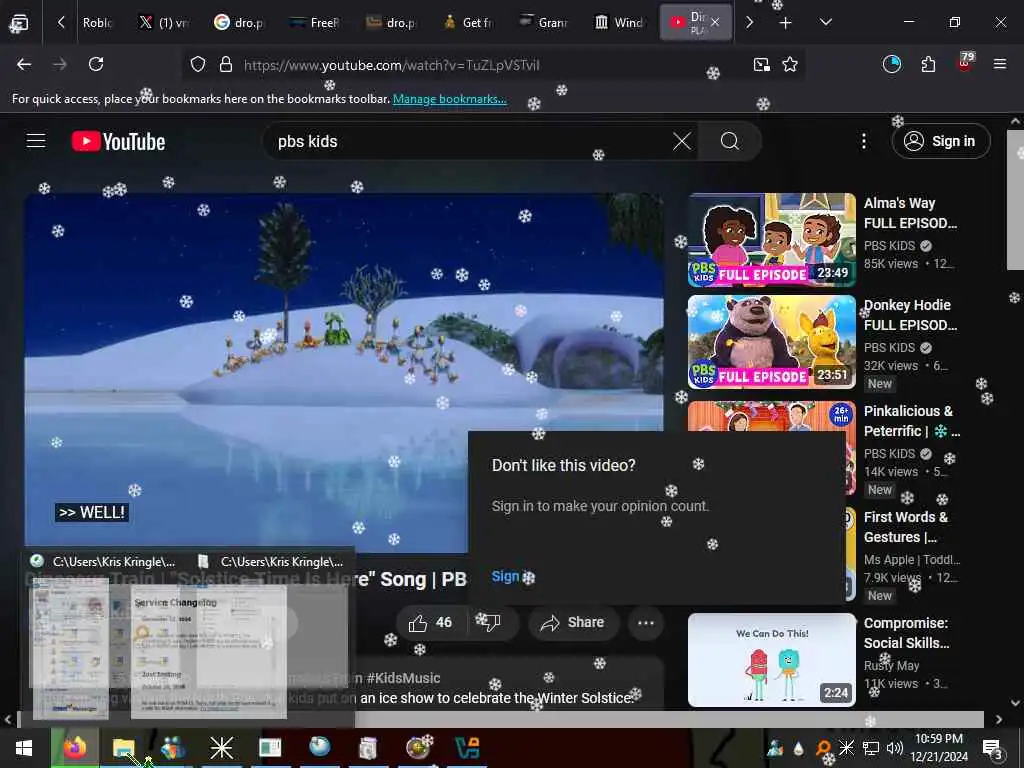Open picture-in-picture from address bar
Screen dimensions: 1024x768
tap(761, 65)
